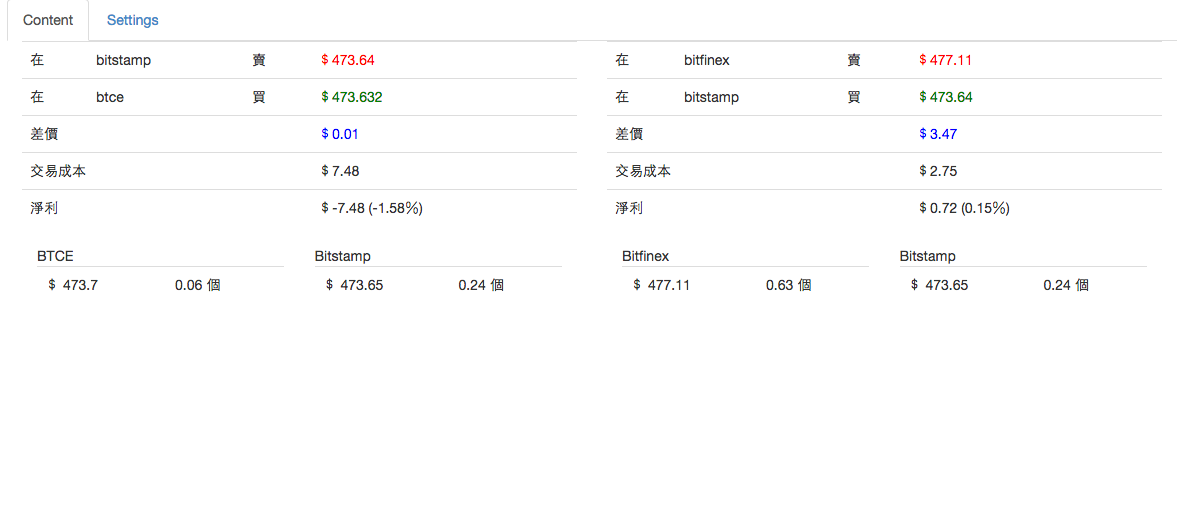This screenshot has height=522, width=1187.
Task: Click the red $473.64 bitstamp sell price
Action: [x=348, y=60]
